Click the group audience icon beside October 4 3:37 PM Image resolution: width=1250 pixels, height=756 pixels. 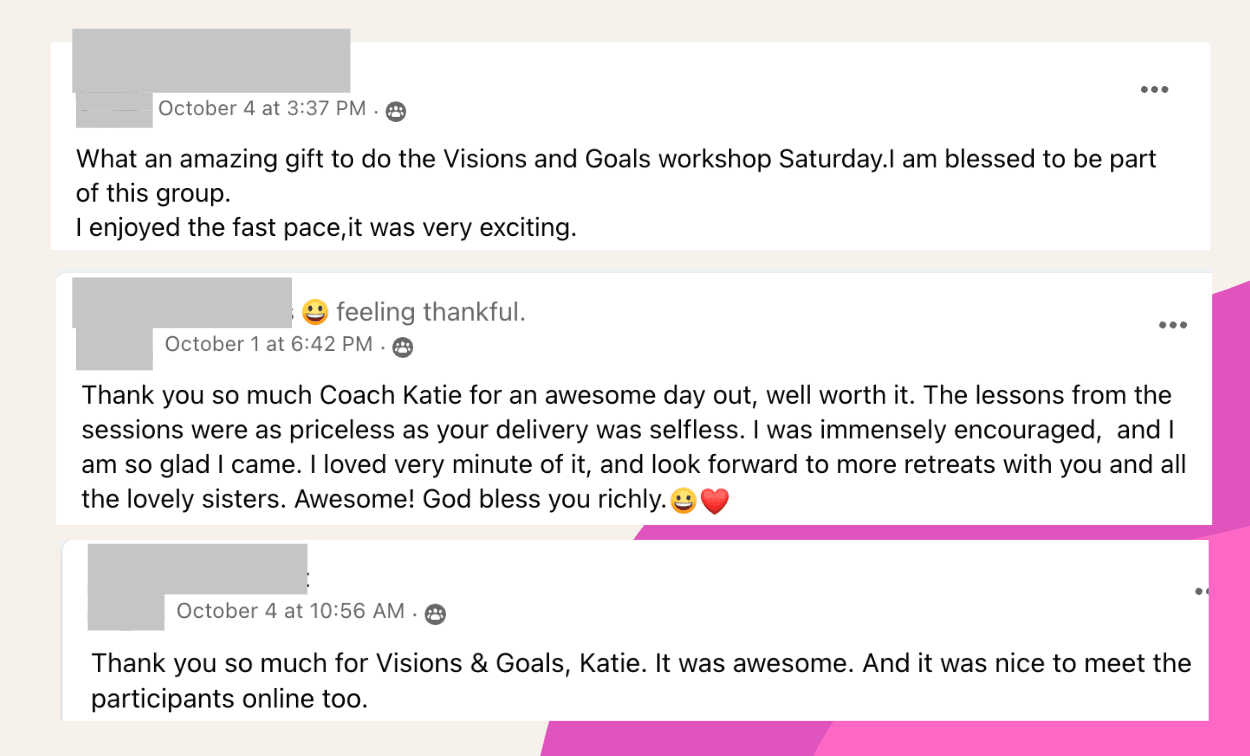pos(396,111)
